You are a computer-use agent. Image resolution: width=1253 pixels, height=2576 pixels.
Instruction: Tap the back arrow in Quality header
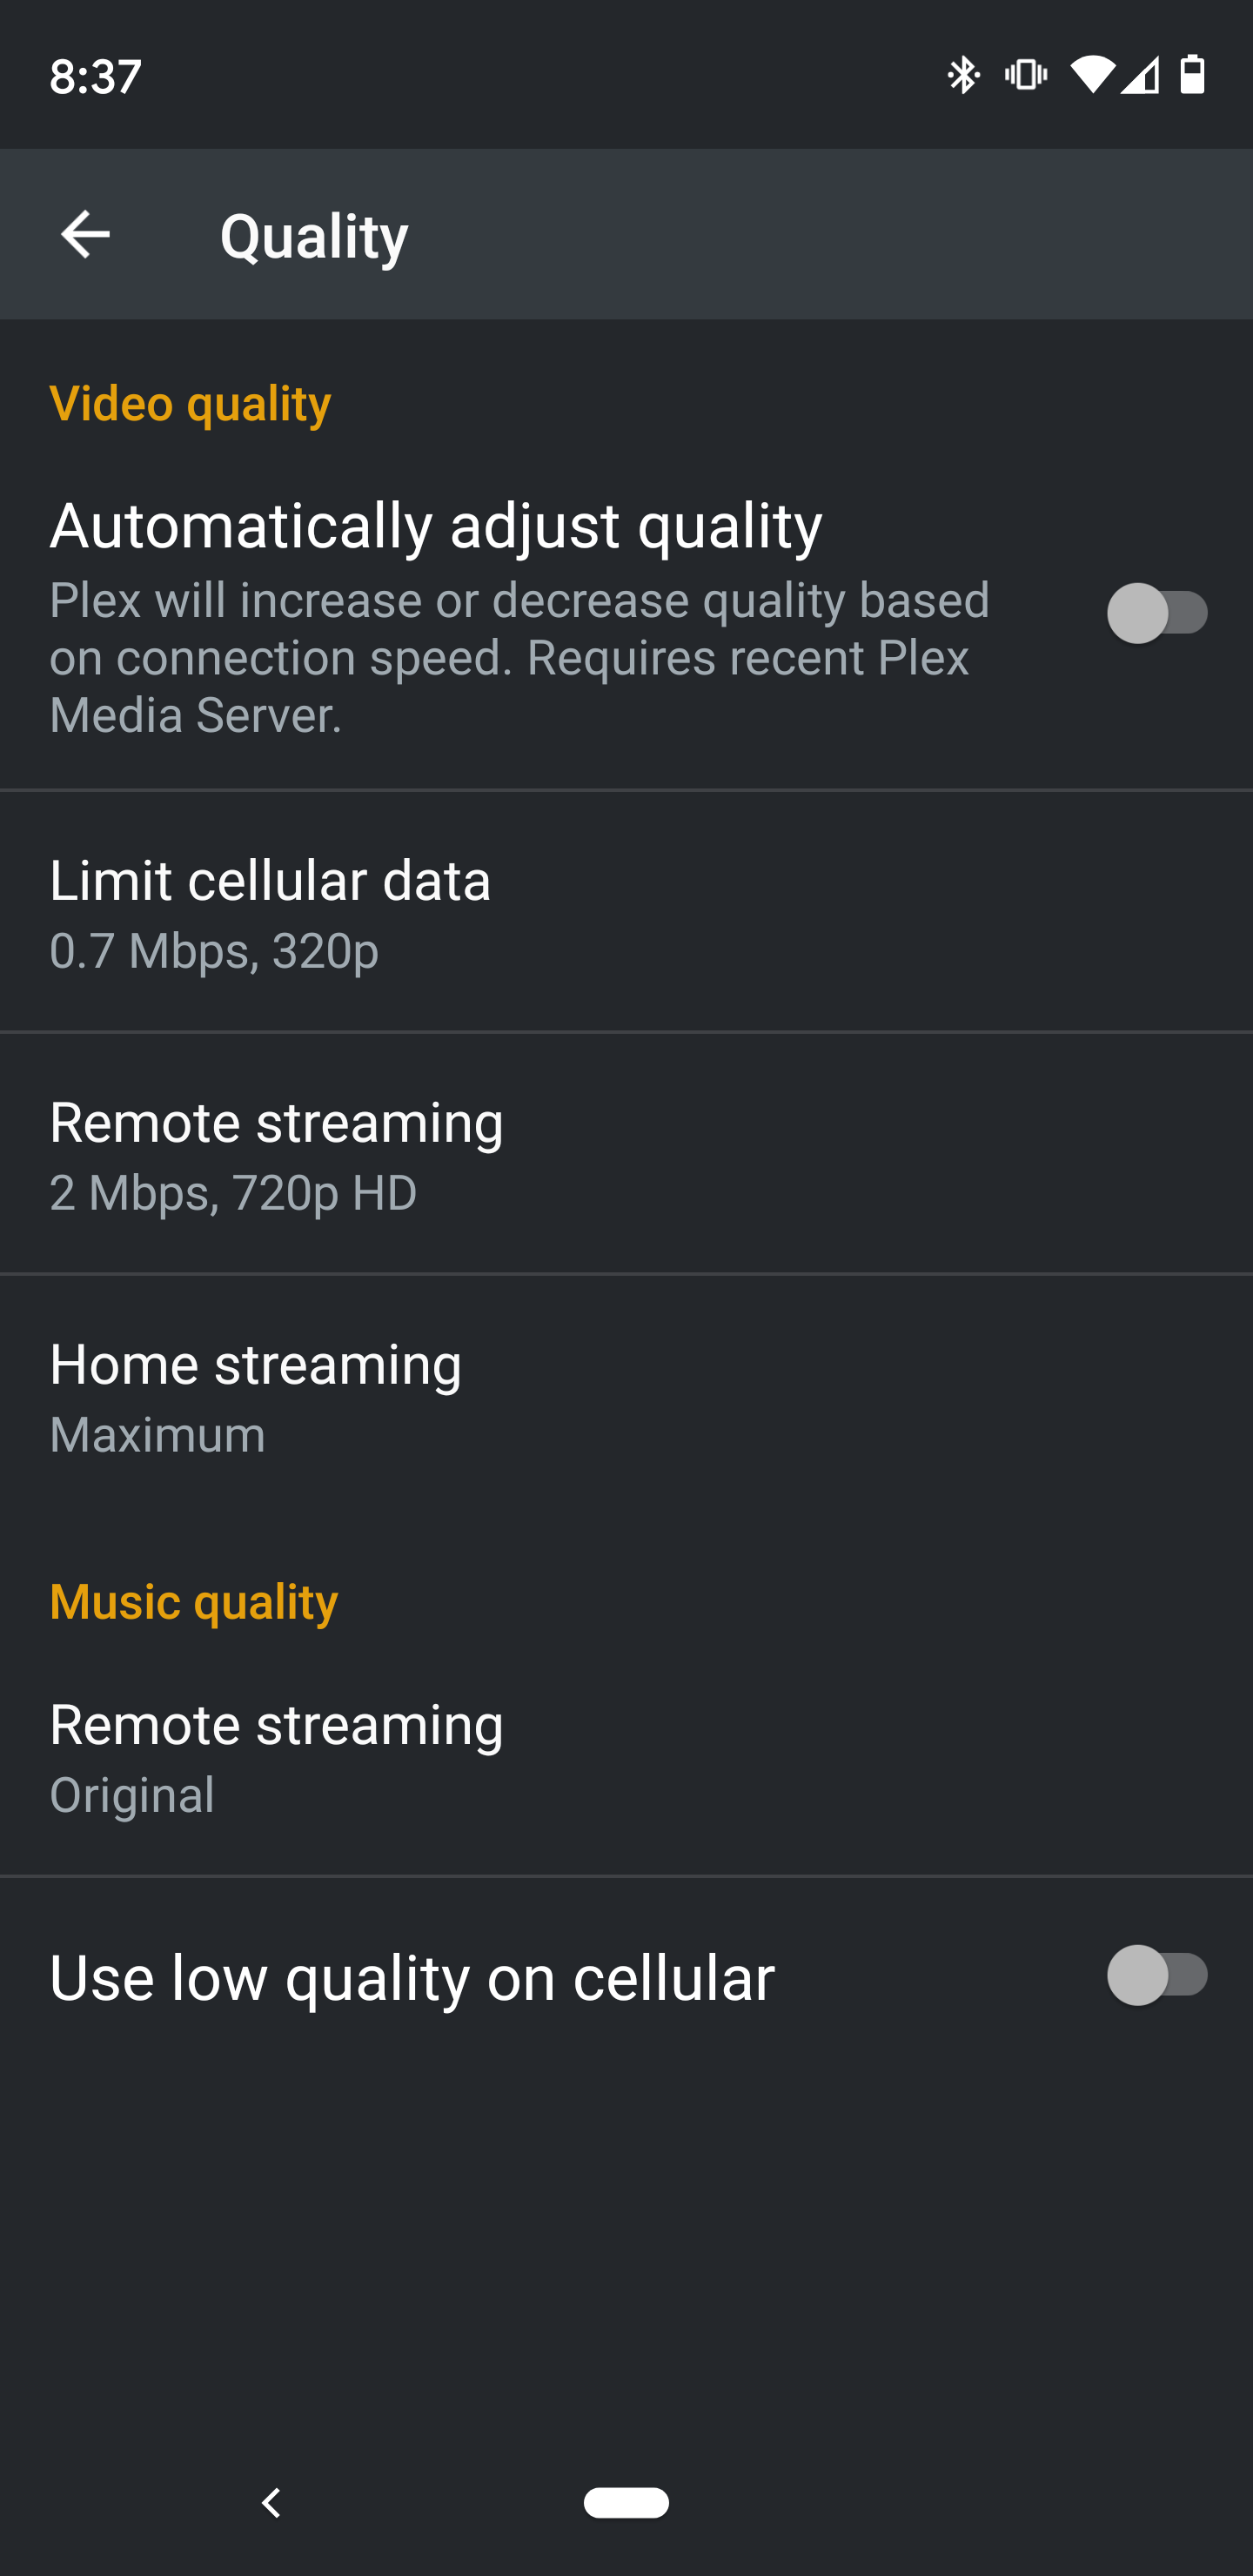coord(85,235)
